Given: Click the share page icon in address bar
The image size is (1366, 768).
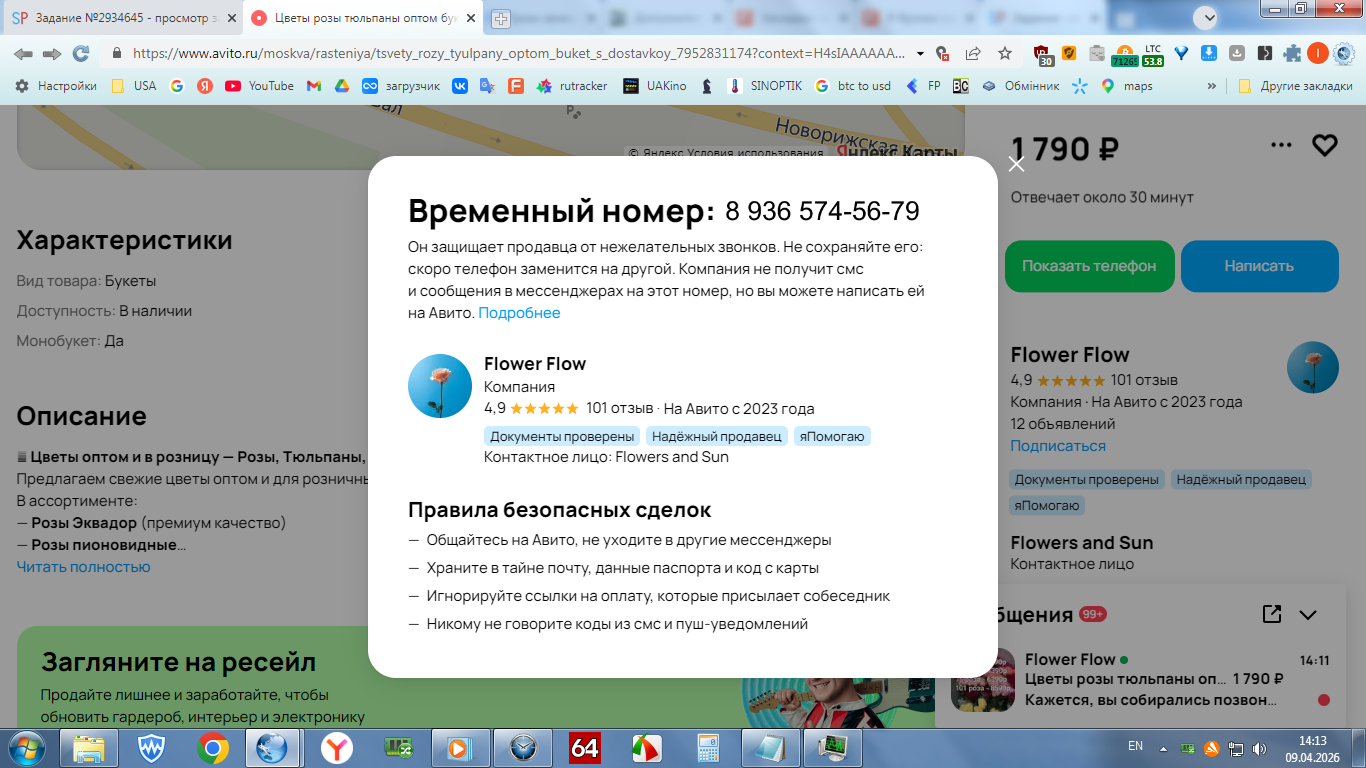Looking at the screenshot, I should coord(973,53).
